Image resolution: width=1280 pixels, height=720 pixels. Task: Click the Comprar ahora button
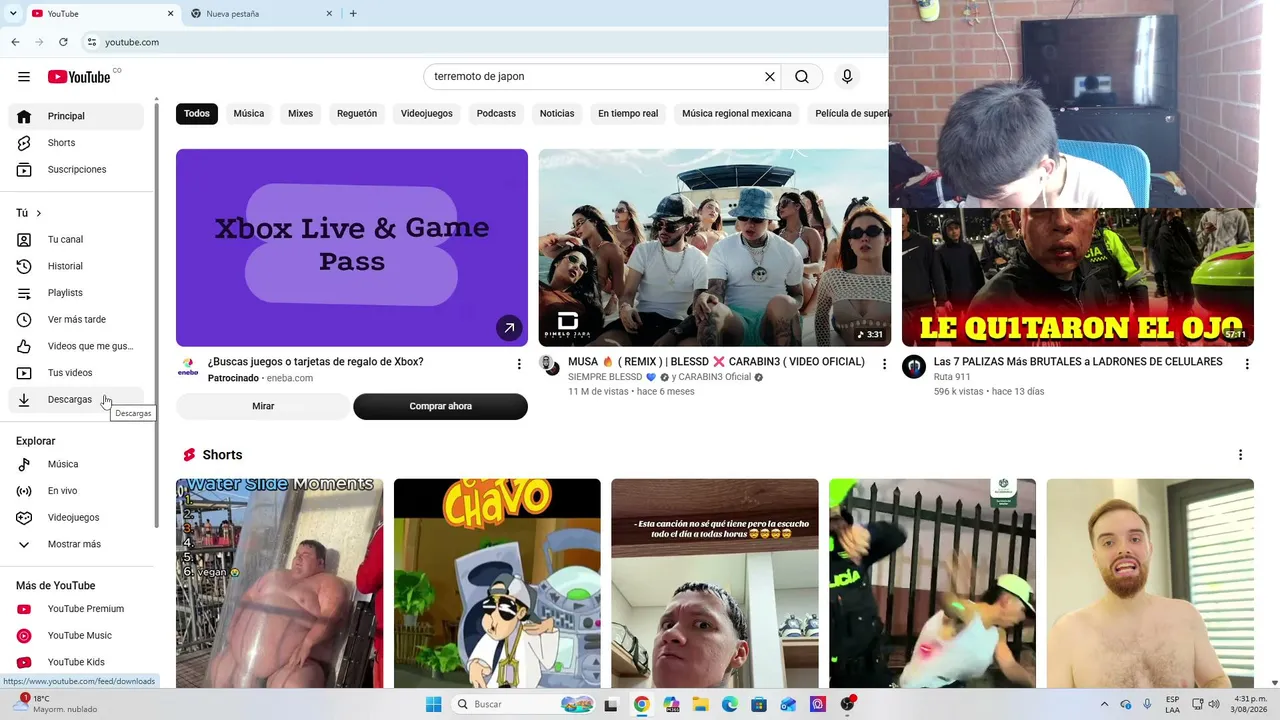coord(440,406)
